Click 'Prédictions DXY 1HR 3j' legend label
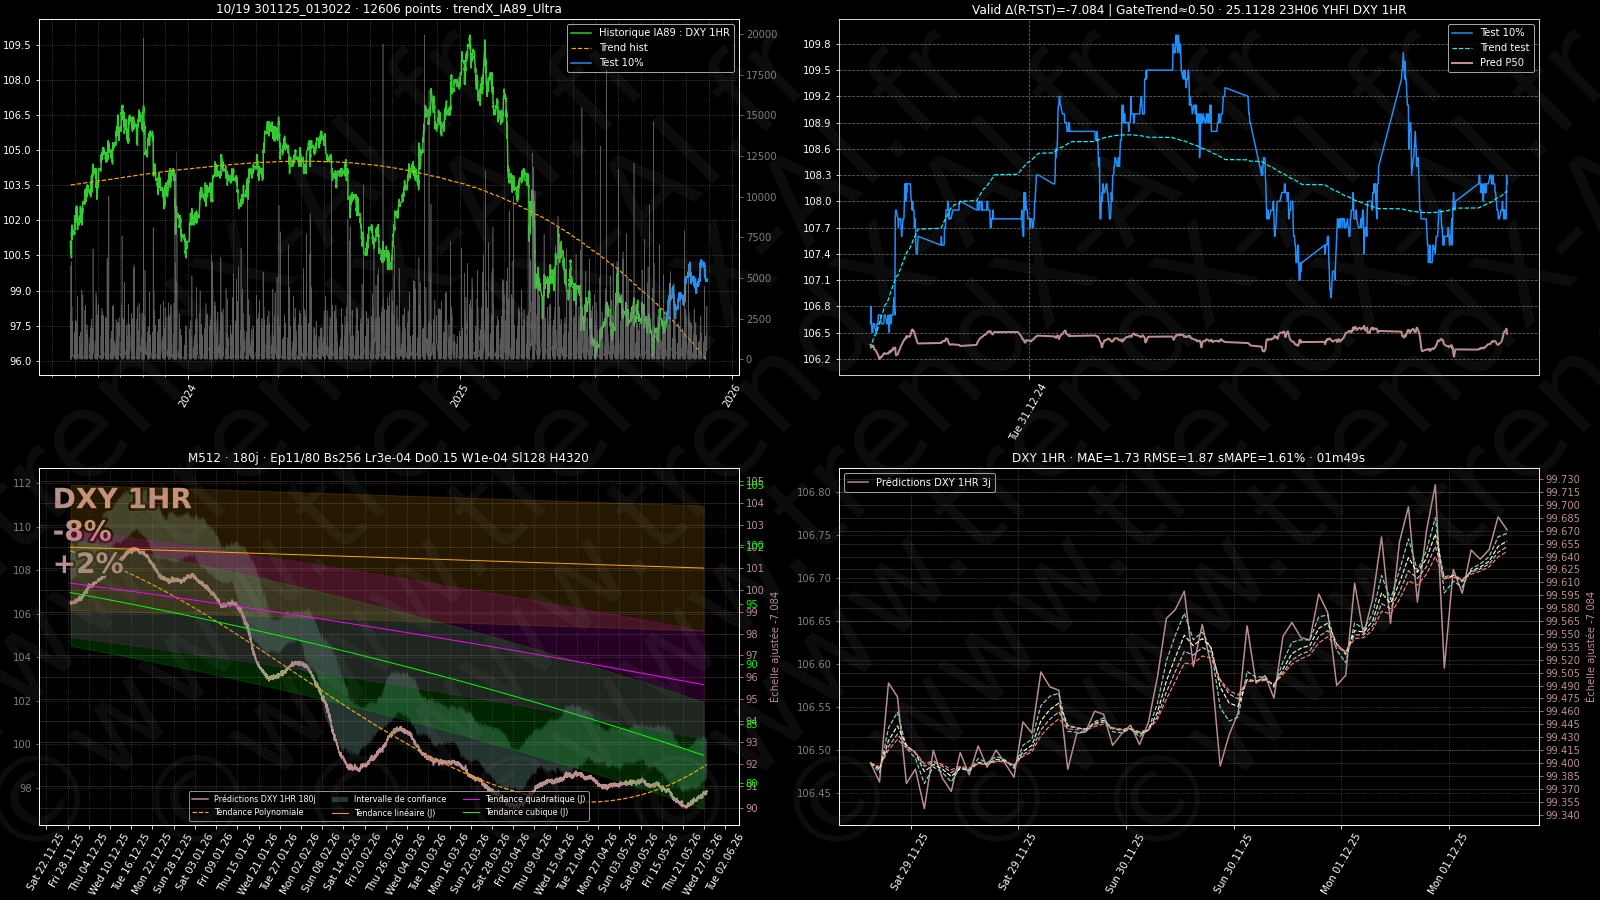 click(932, 483)
